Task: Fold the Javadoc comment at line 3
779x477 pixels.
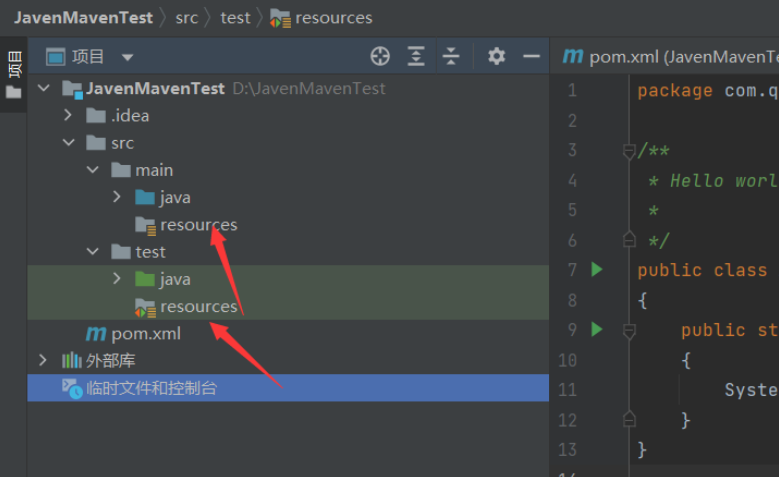Action: [x=629, y=151]
